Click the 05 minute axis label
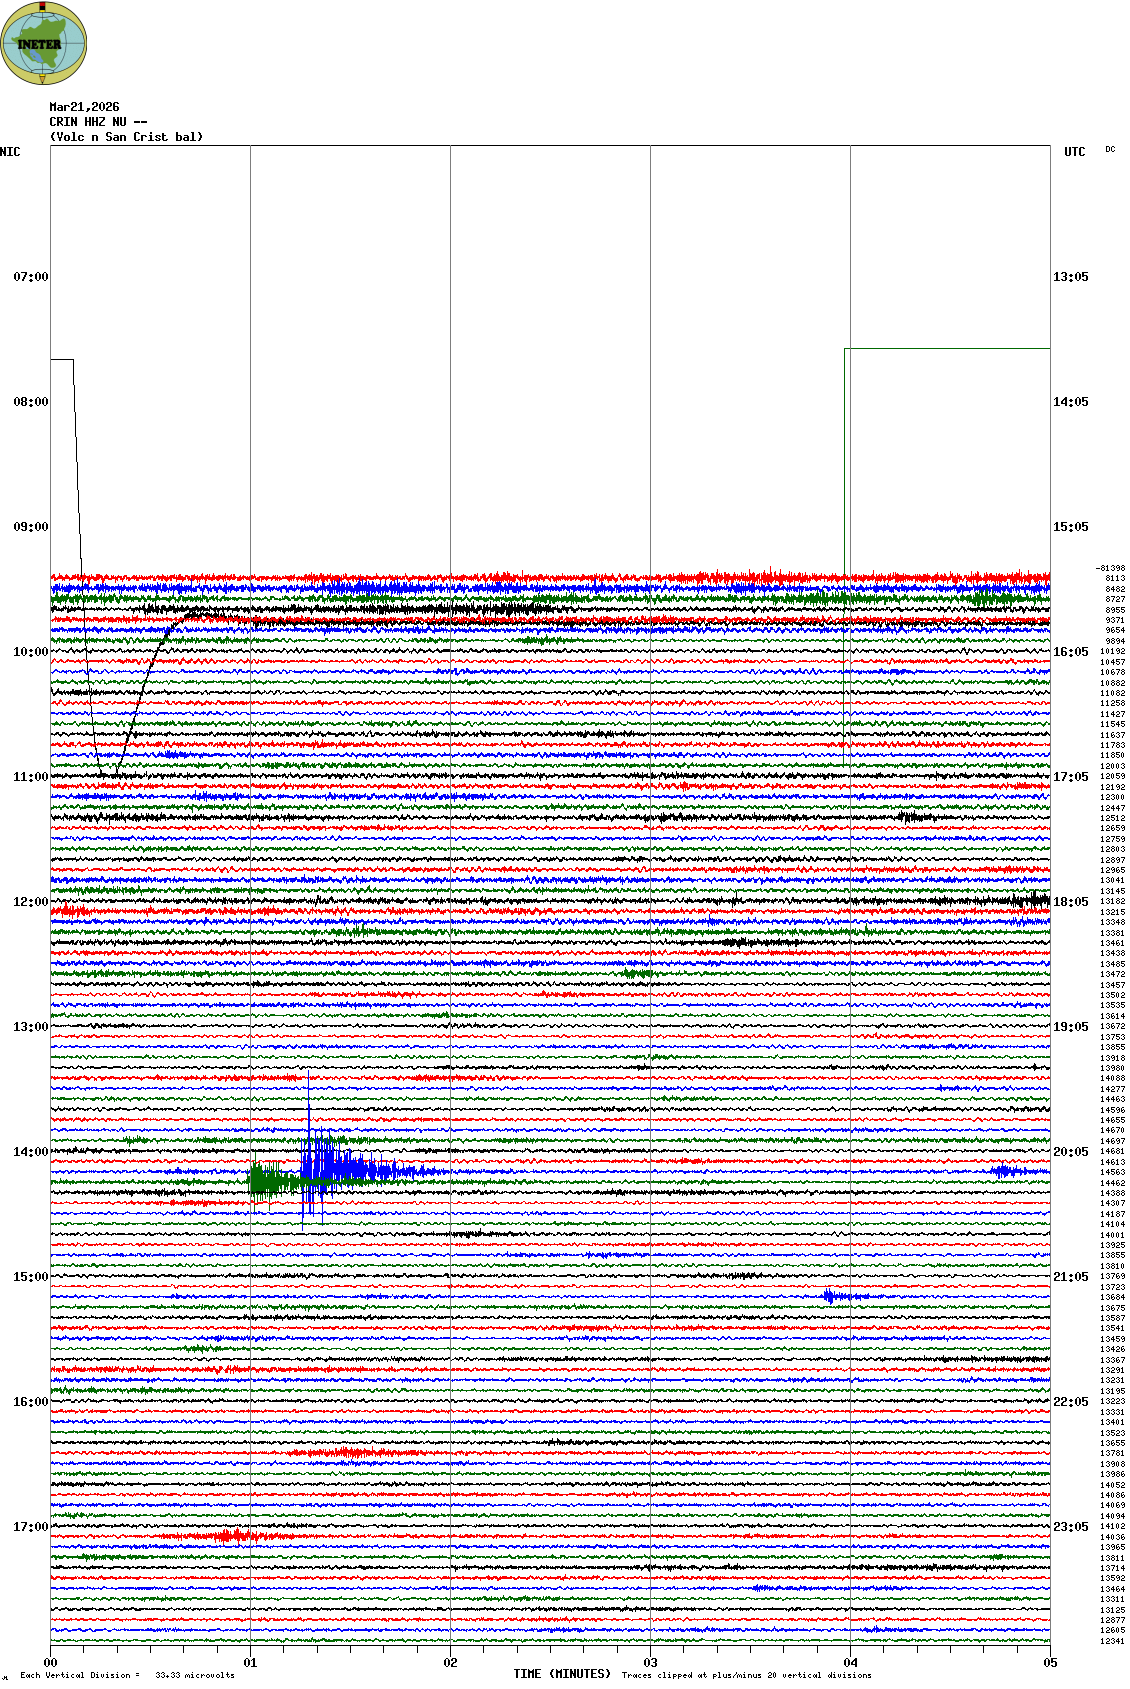 click(x=1050, y=1663)
